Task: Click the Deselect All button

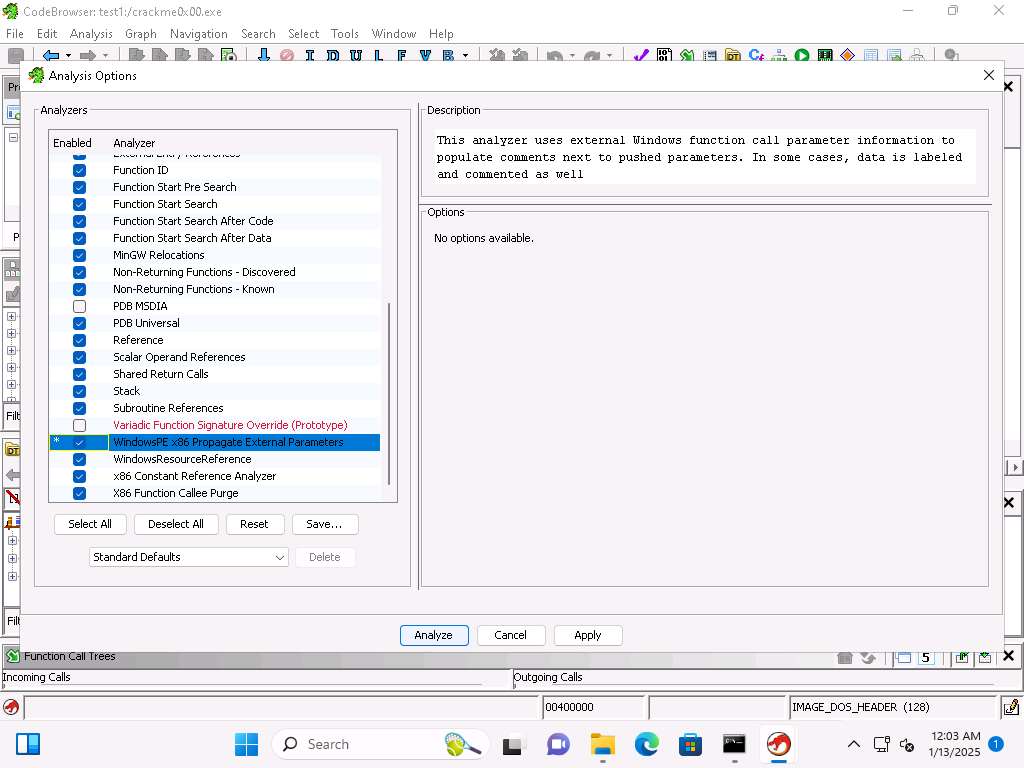Action: [x=175, y=524]
